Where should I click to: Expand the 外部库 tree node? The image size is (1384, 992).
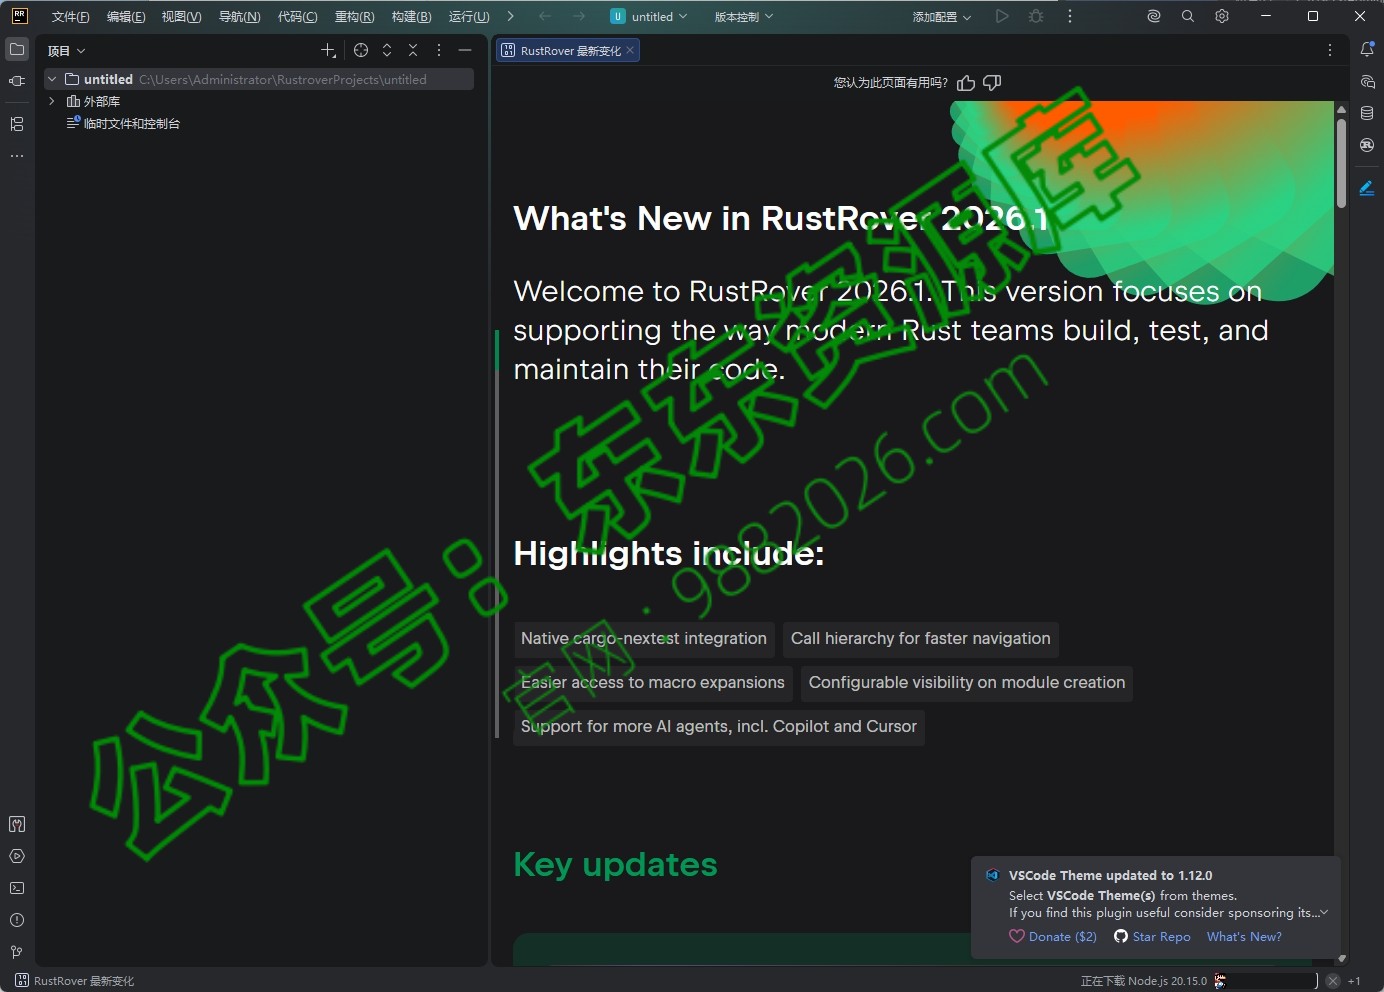(x=52, y=101)
